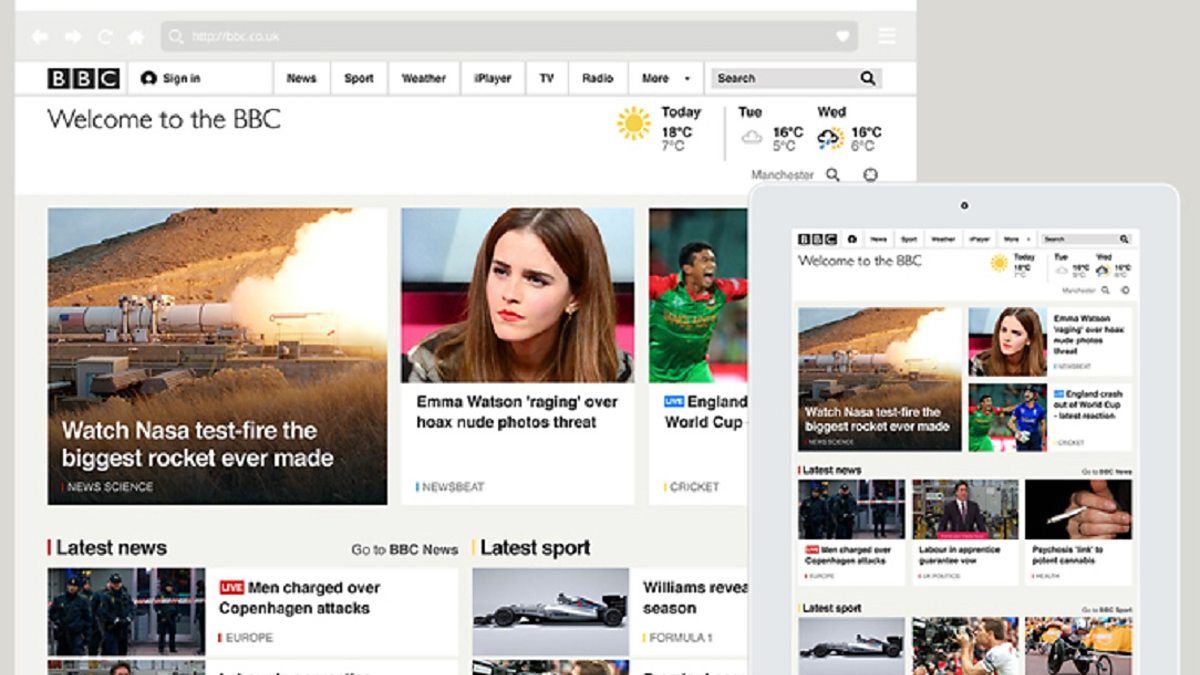Select the iPlayer navigation tab
The image size is (1200, 675).
coord(492,78)
